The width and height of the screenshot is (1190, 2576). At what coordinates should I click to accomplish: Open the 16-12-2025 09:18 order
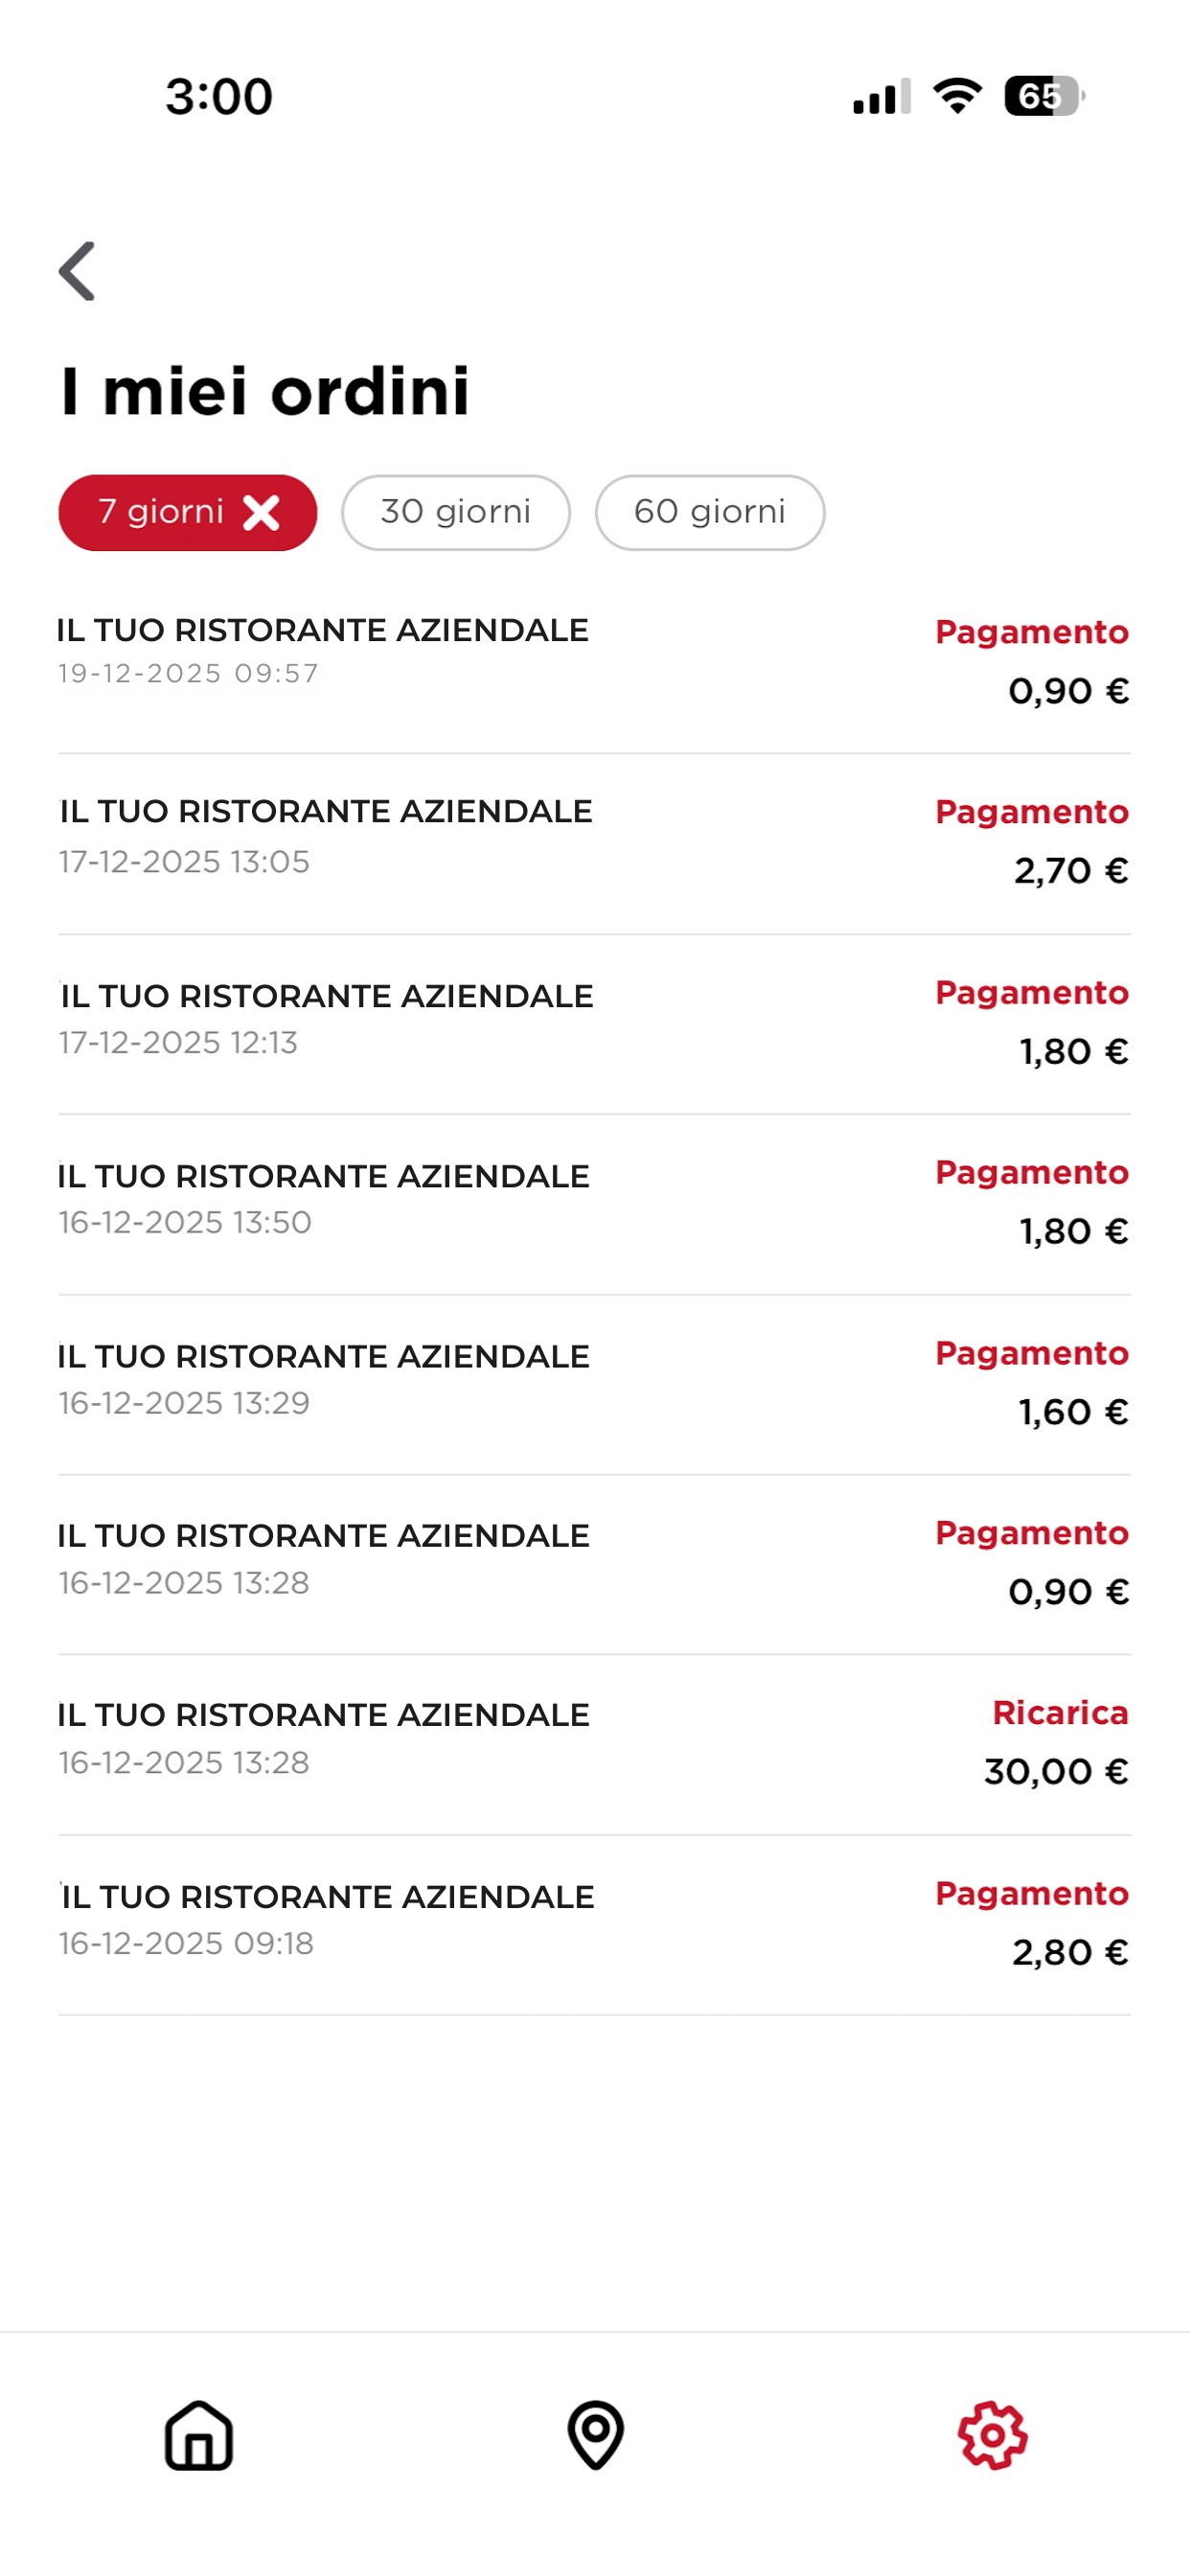[594, 1925]
